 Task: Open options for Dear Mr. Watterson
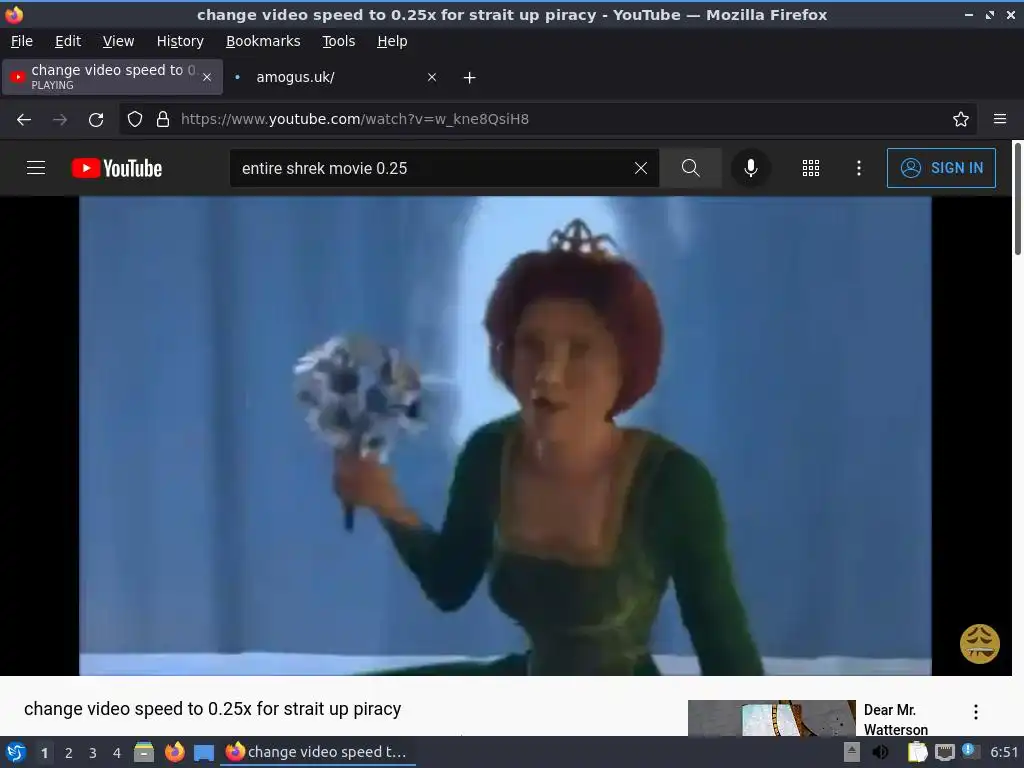pos(976,712)
